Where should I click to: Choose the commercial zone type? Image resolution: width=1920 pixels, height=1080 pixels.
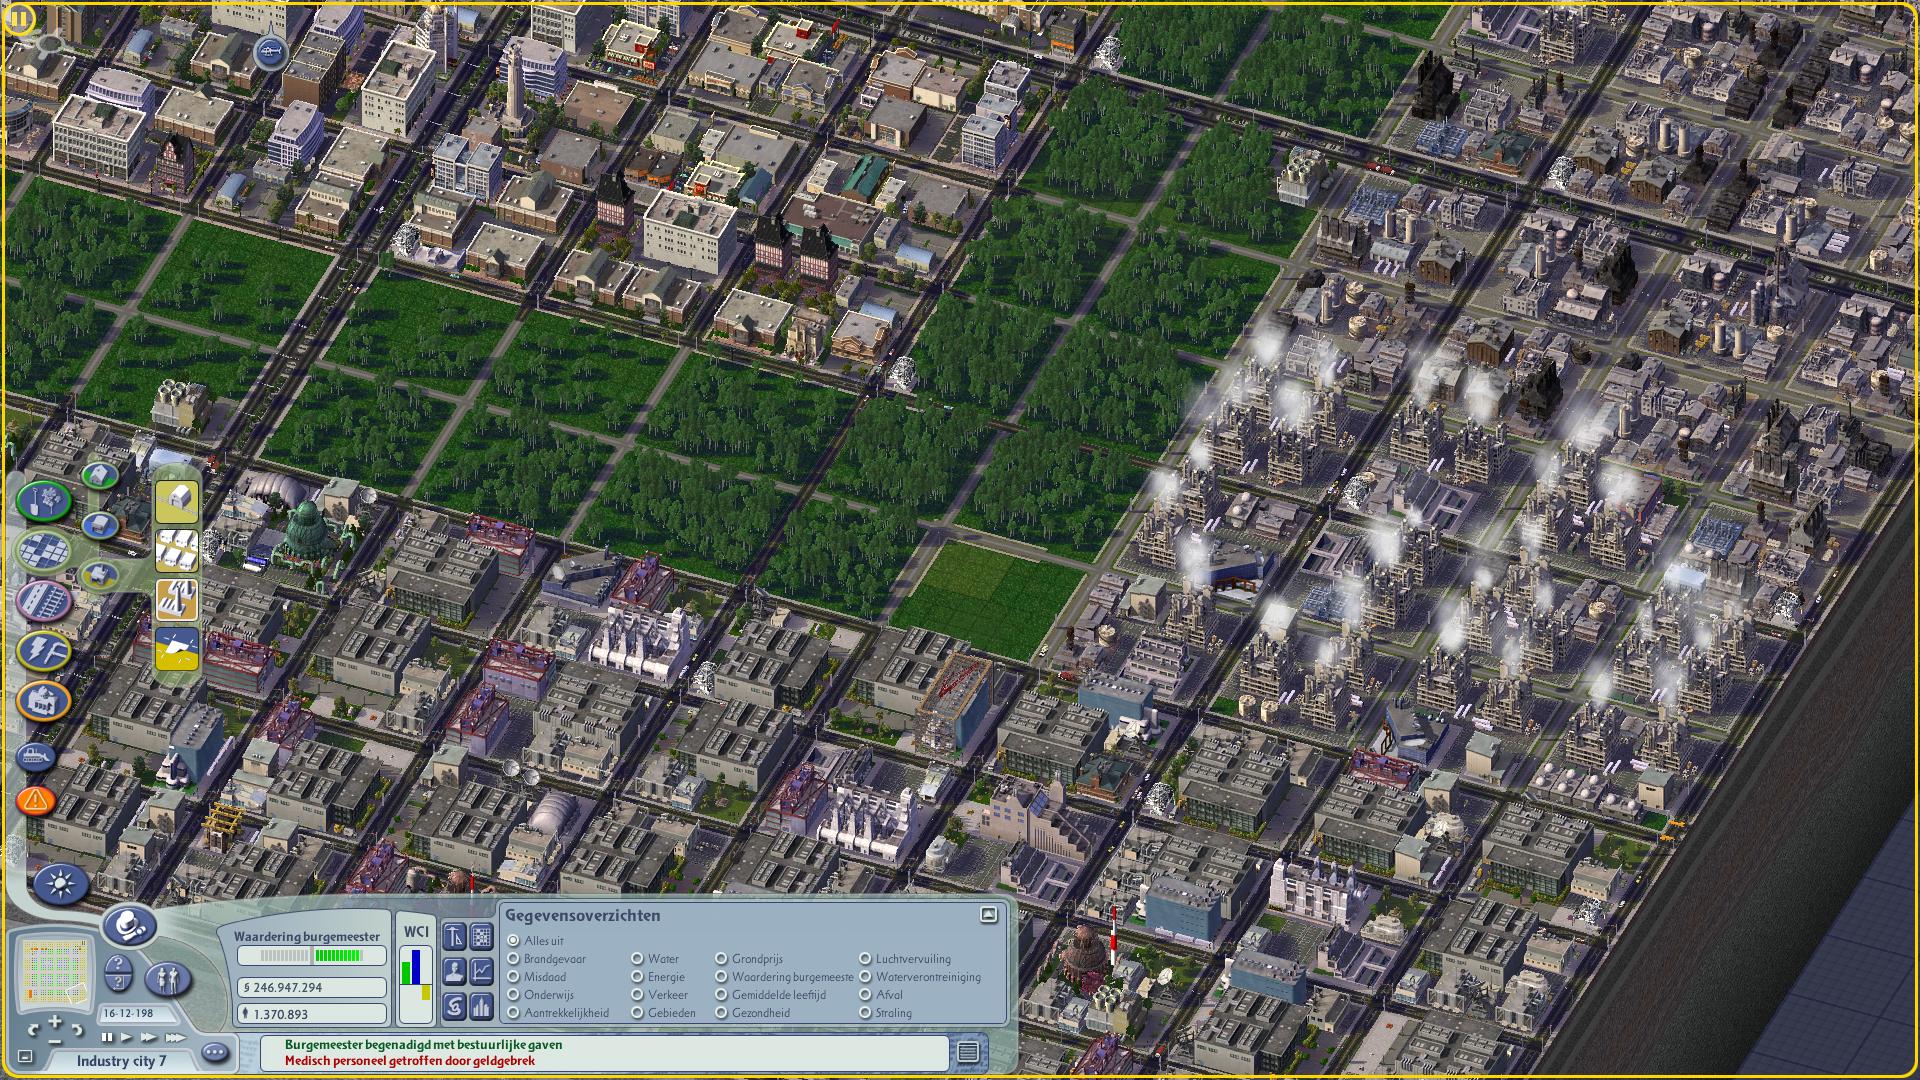point(100,524)
